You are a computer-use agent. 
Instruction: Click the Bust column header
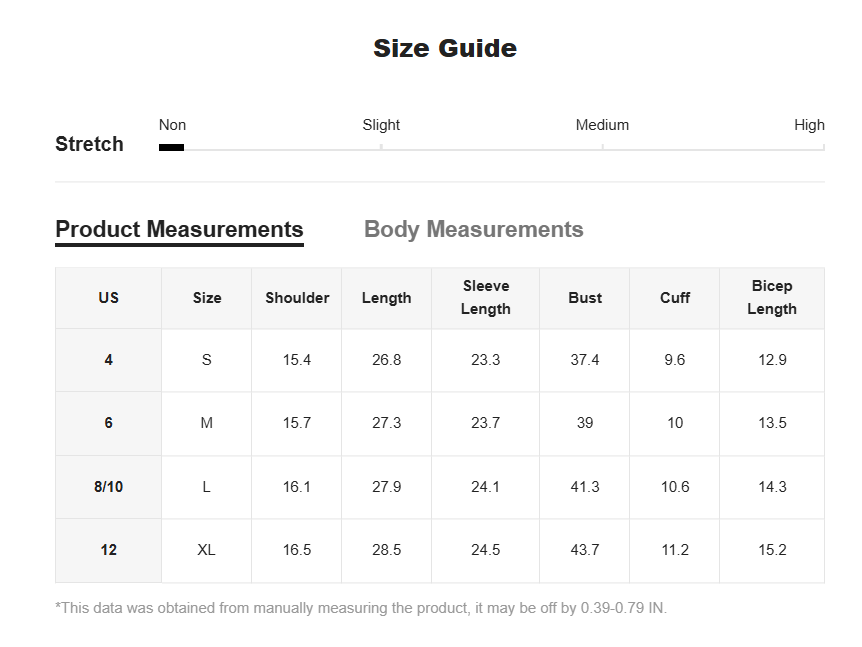(585, 298)
